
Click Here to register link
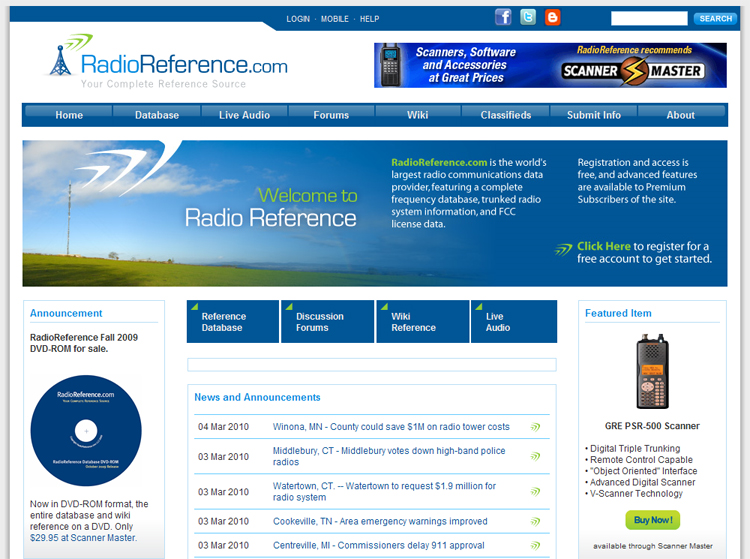(x=603, y=246)
